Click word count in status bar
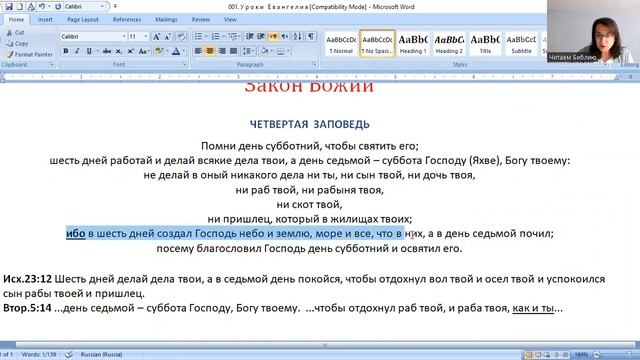 (39, 355)
